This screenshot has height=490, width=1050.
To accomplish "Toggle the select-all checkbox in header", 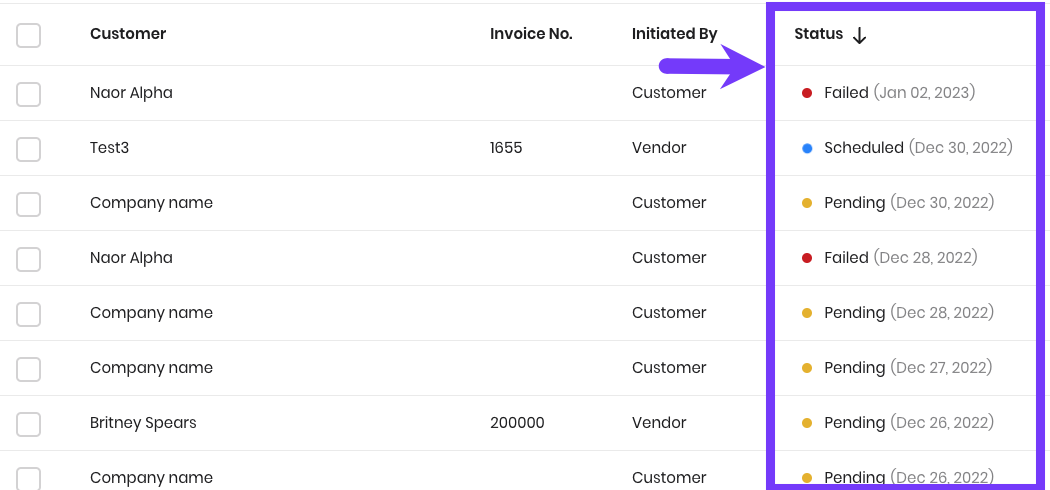I will 28,35.
